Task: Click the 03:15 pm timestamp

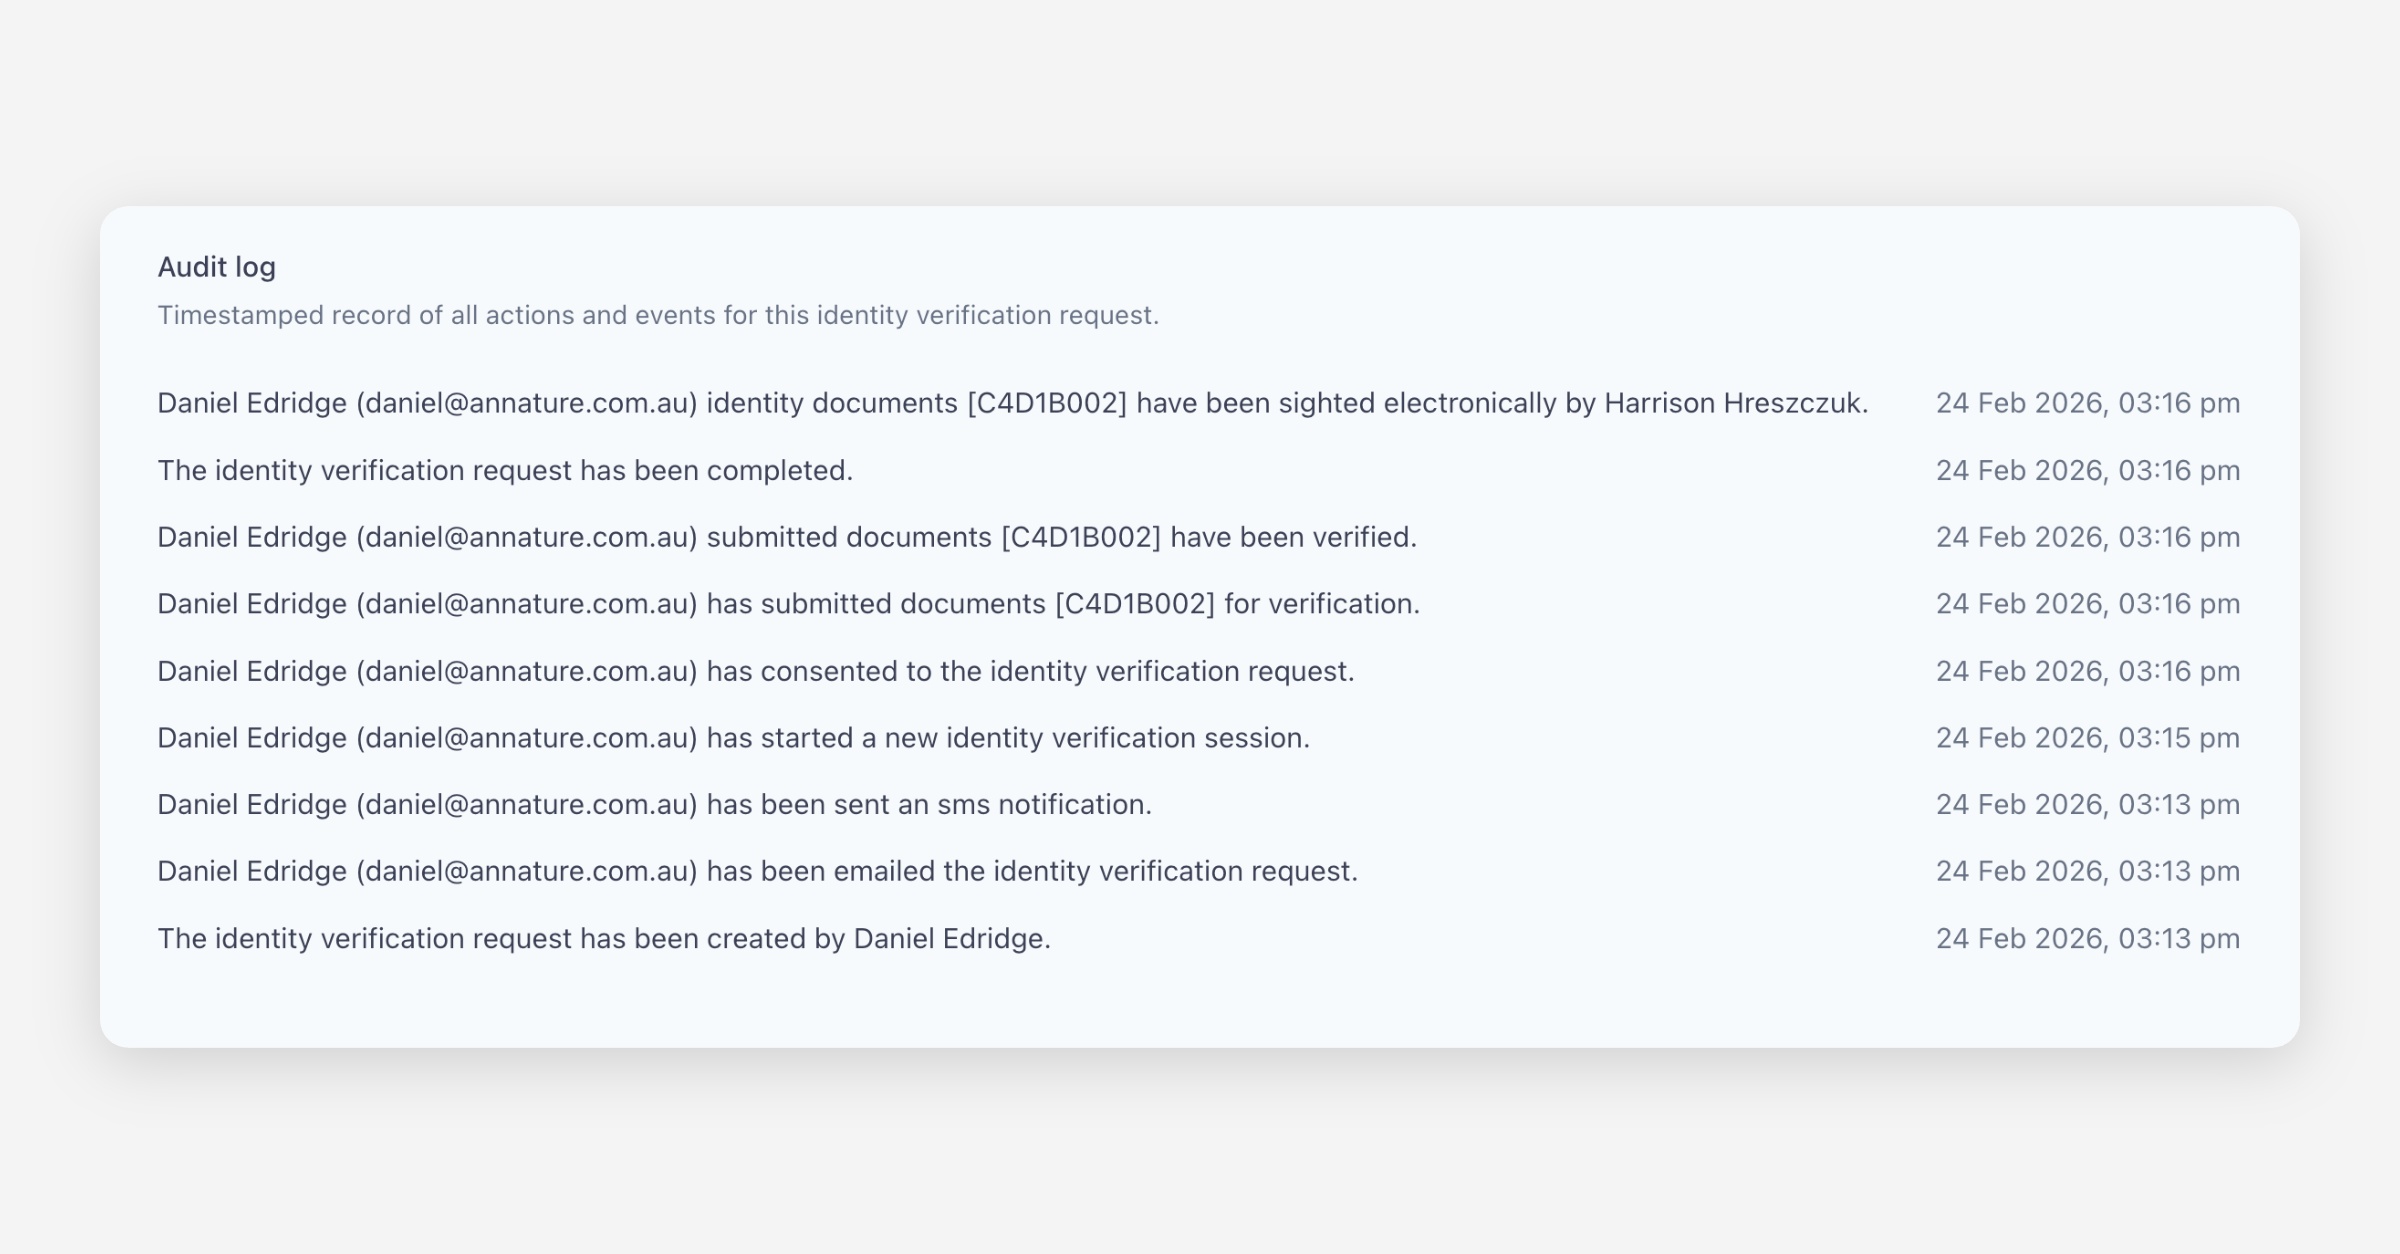Action: point(2087,738)
